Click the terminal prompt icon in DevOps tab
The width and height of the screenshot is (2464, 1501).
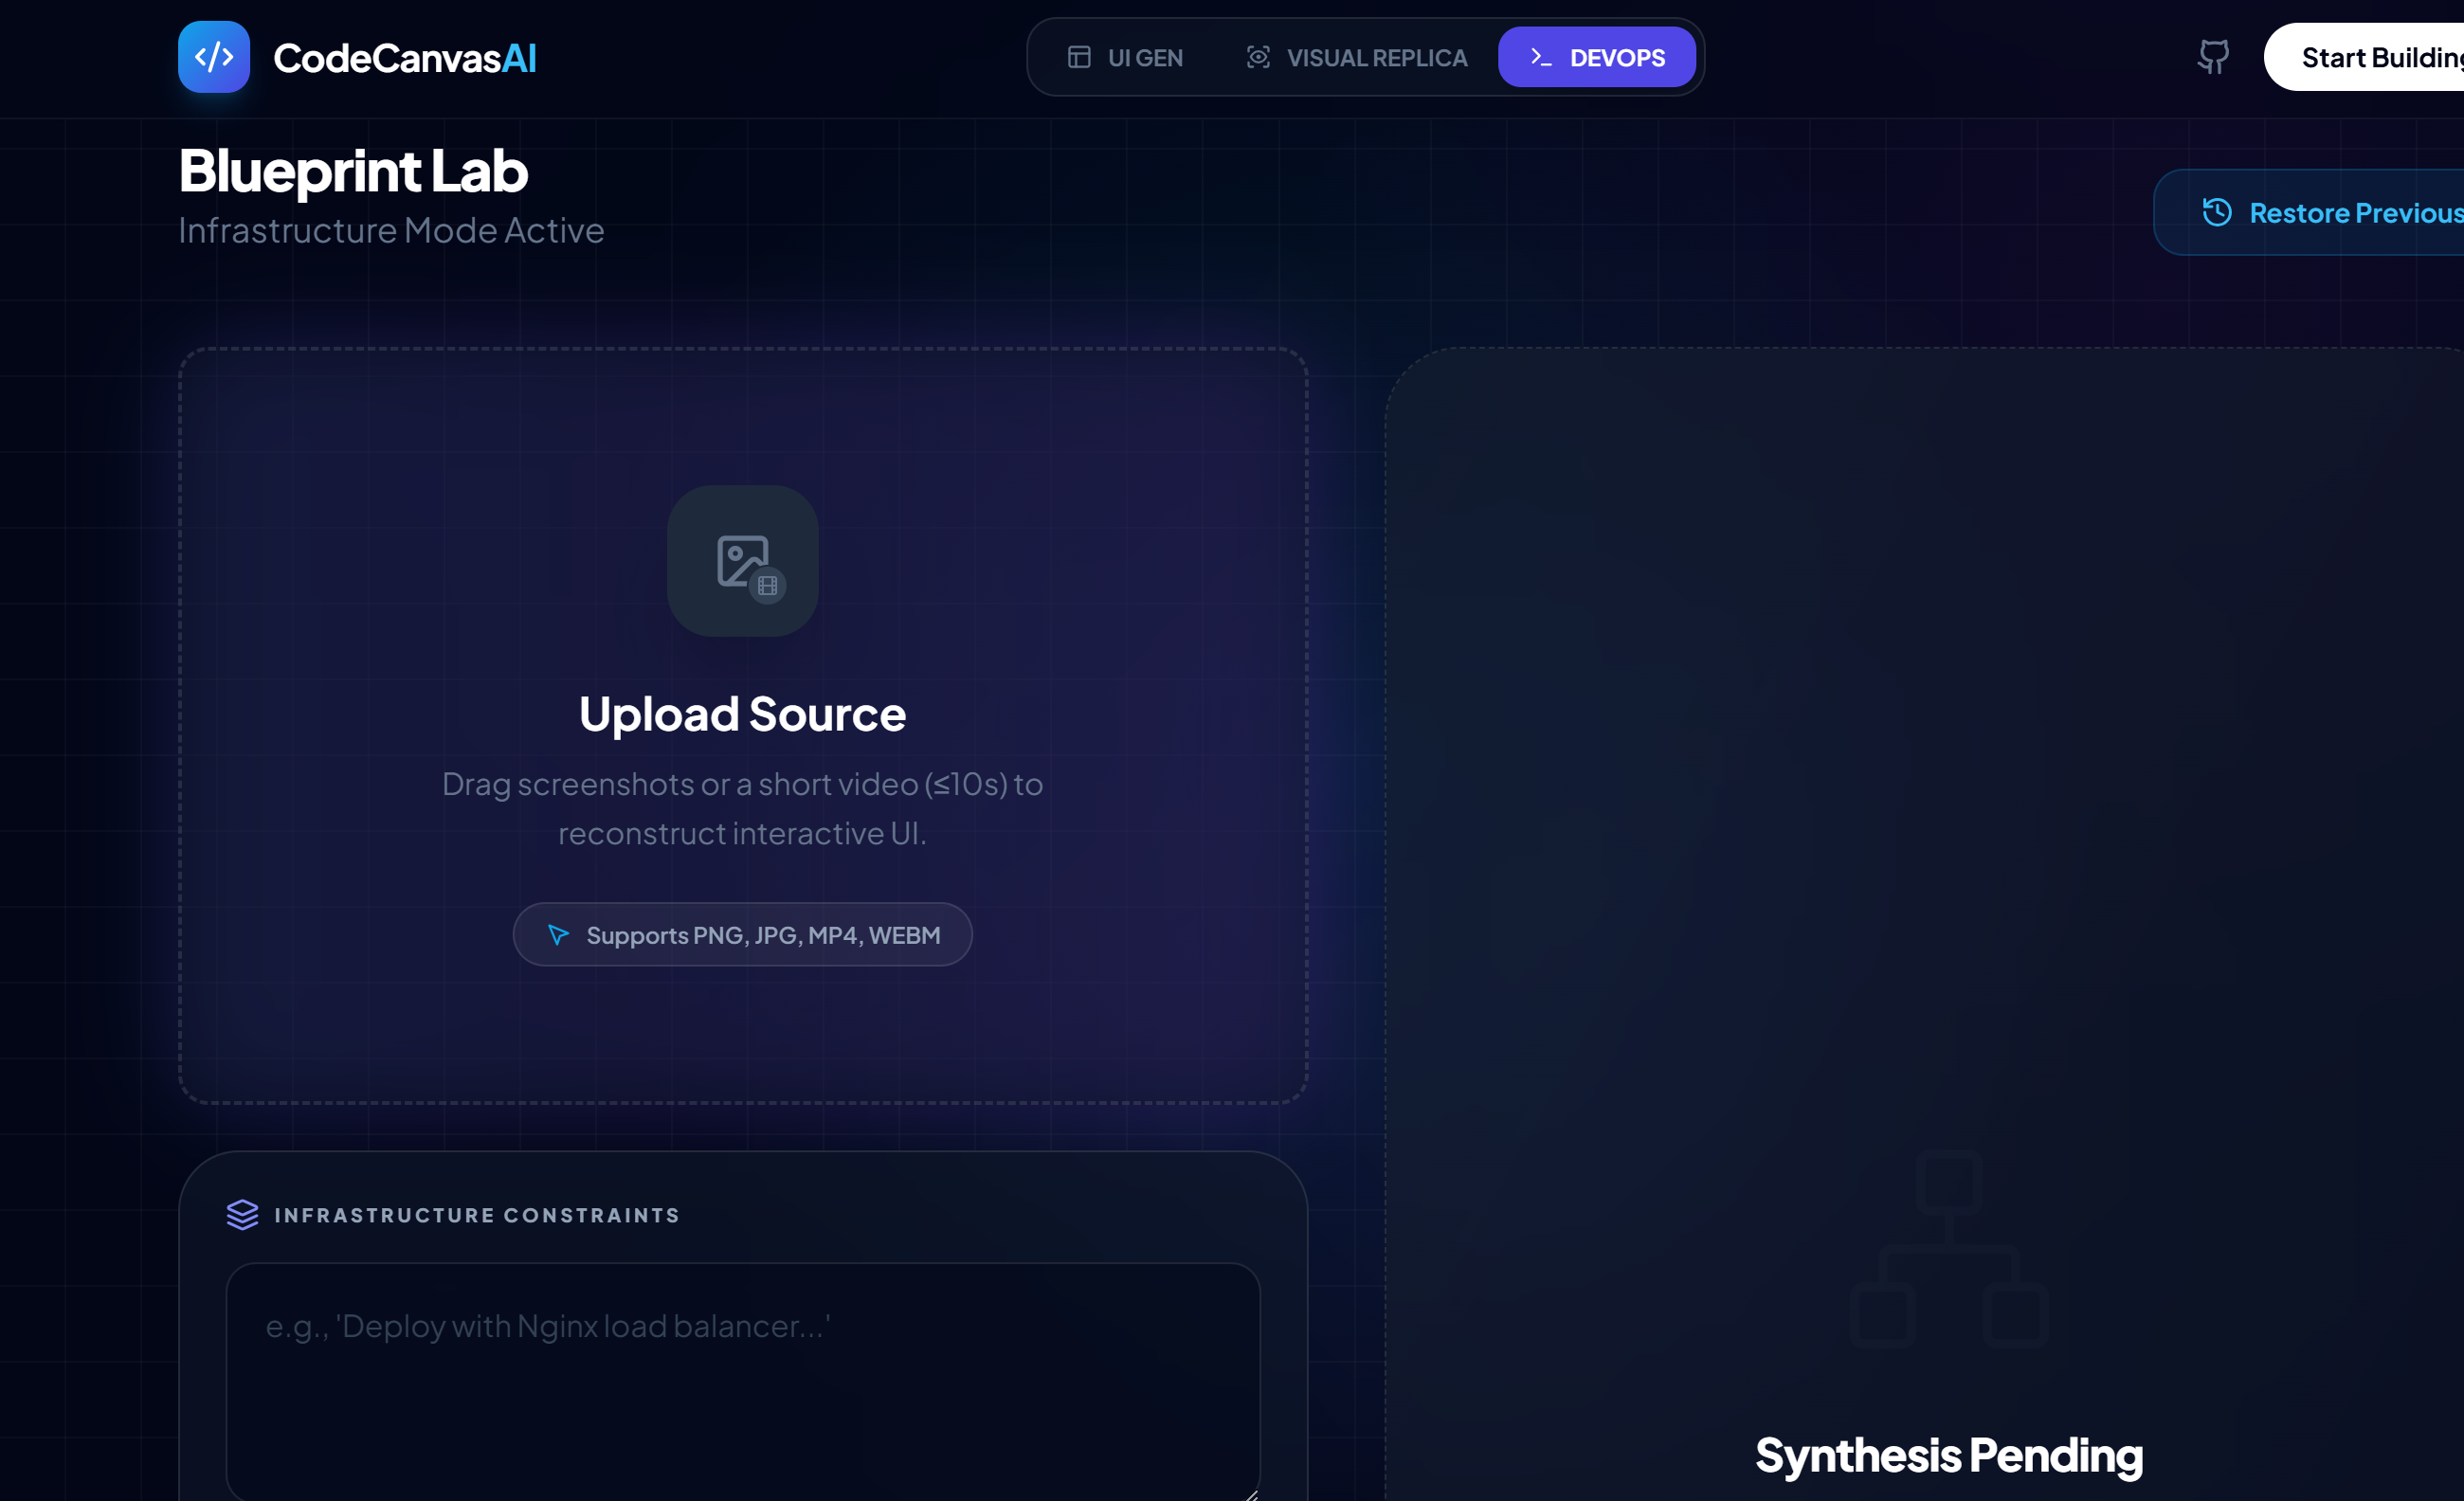[1540, 58]
